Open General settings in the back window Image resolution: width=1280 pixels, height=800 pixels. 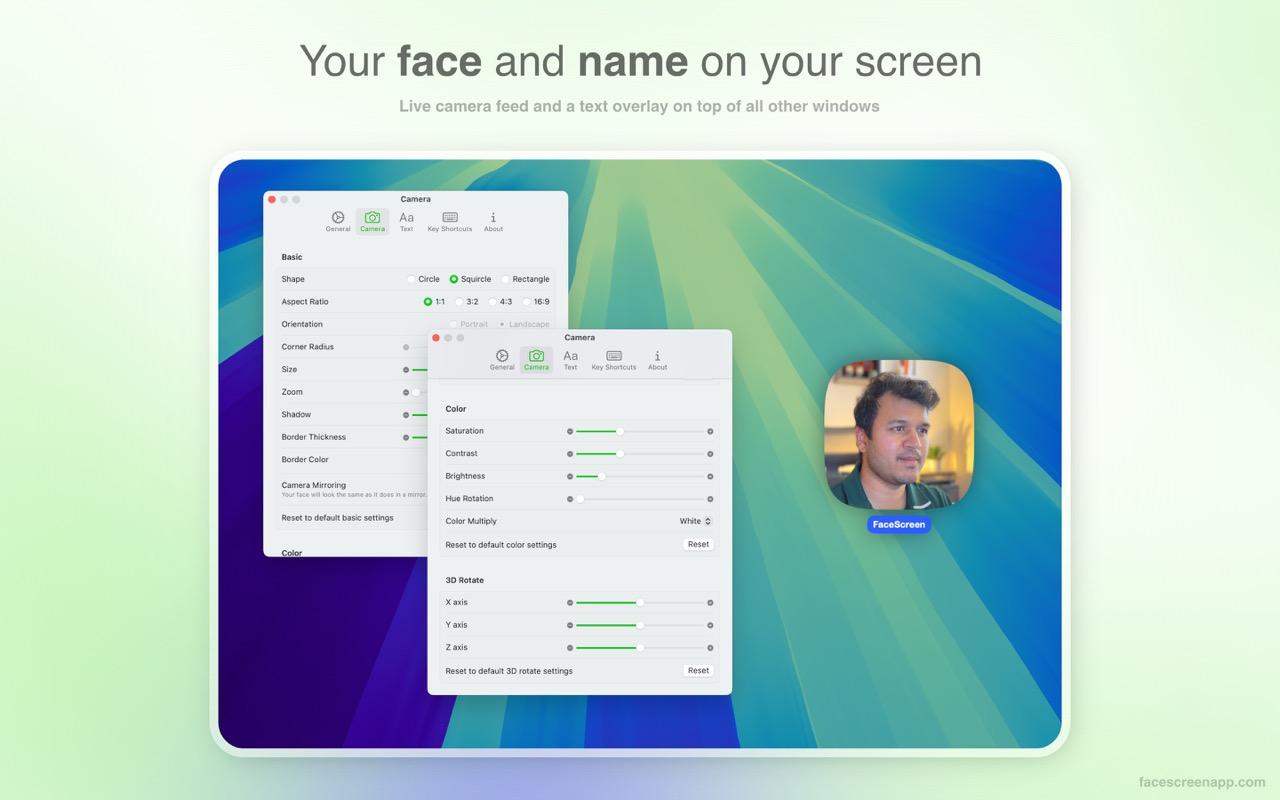337,218
